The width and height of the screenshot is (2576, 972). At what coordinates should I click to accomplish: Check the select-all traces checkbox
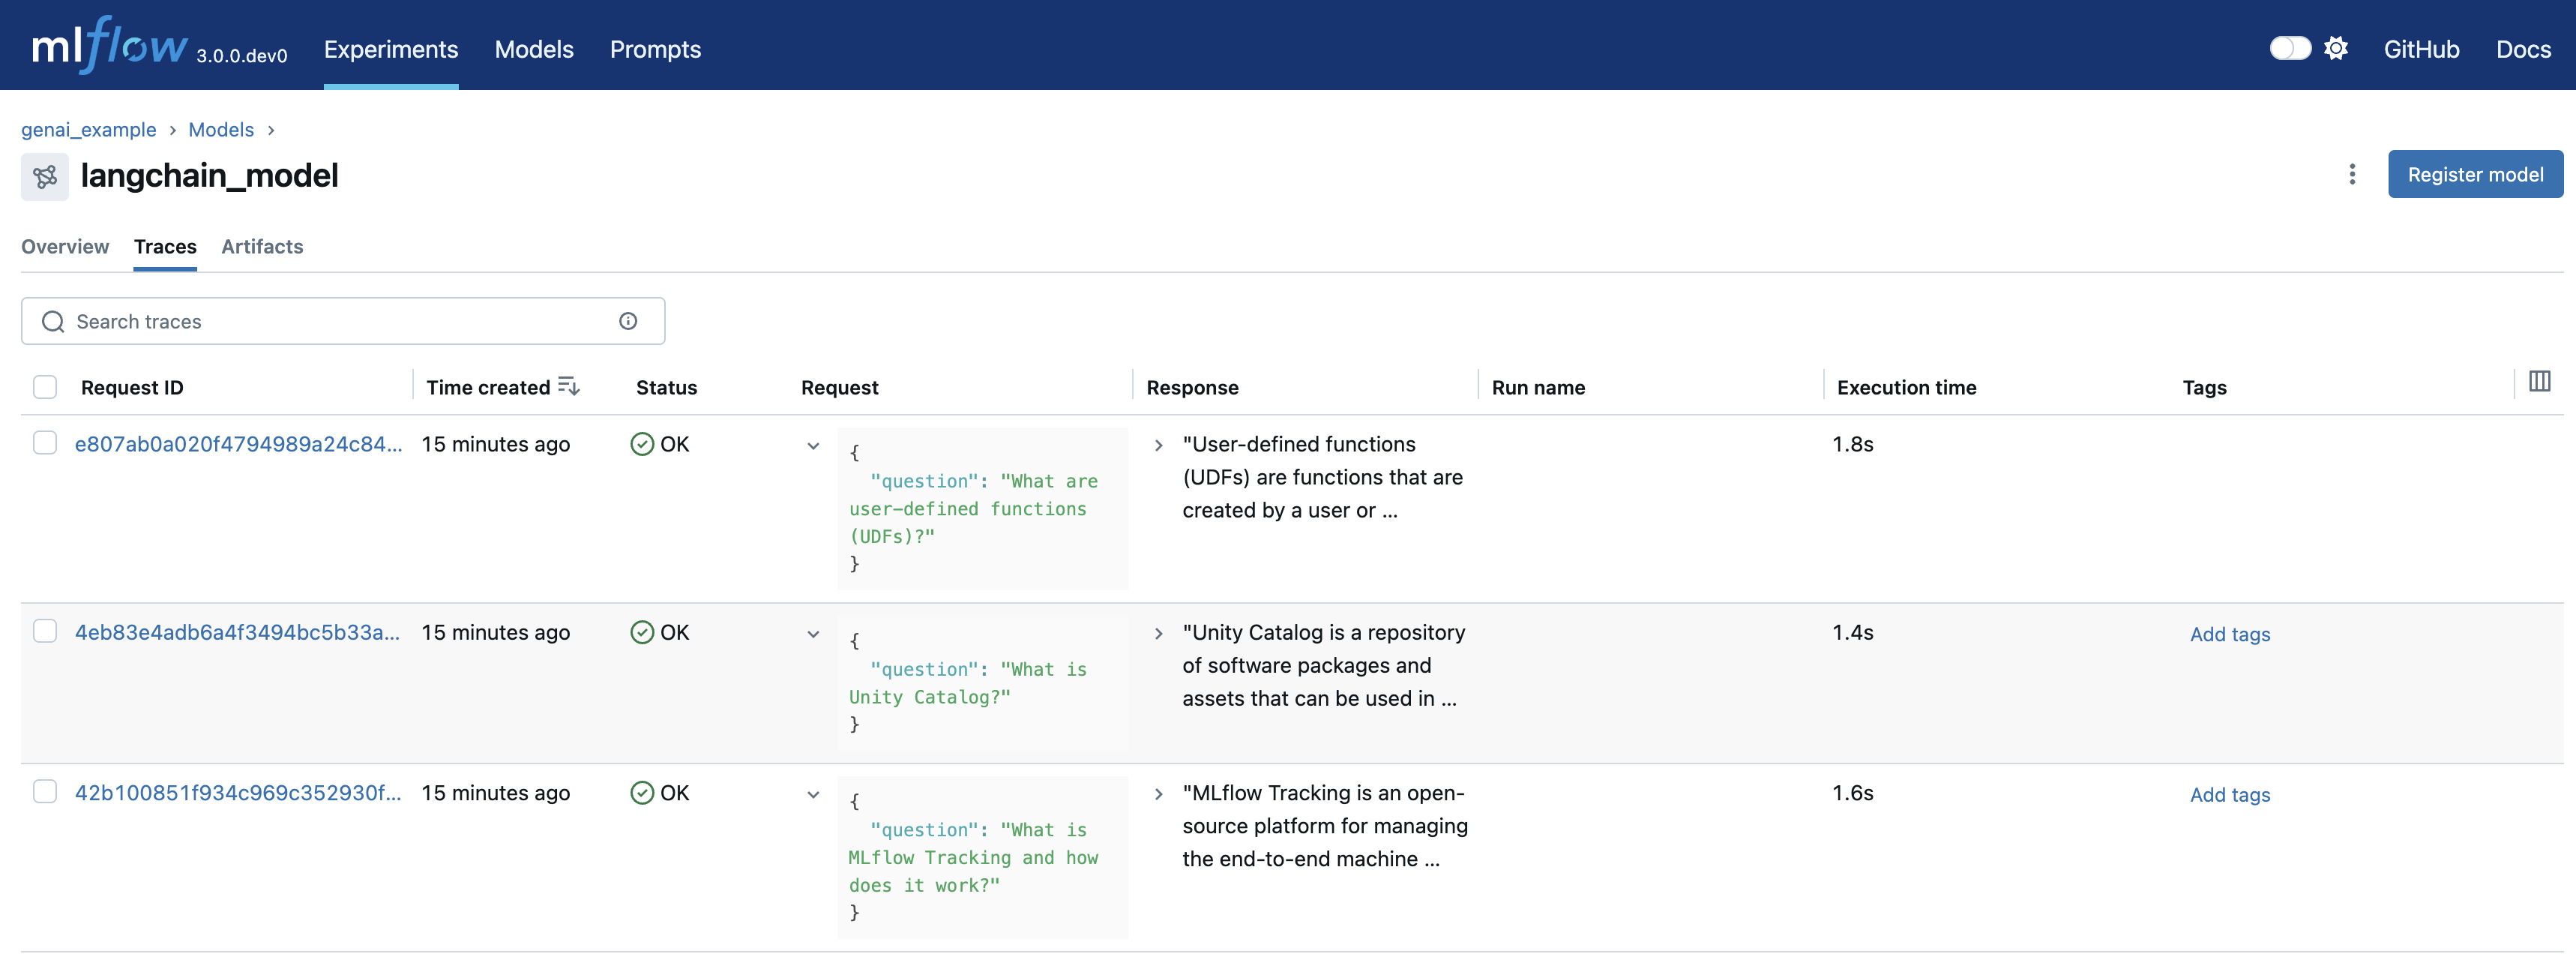tap(44, 386)
